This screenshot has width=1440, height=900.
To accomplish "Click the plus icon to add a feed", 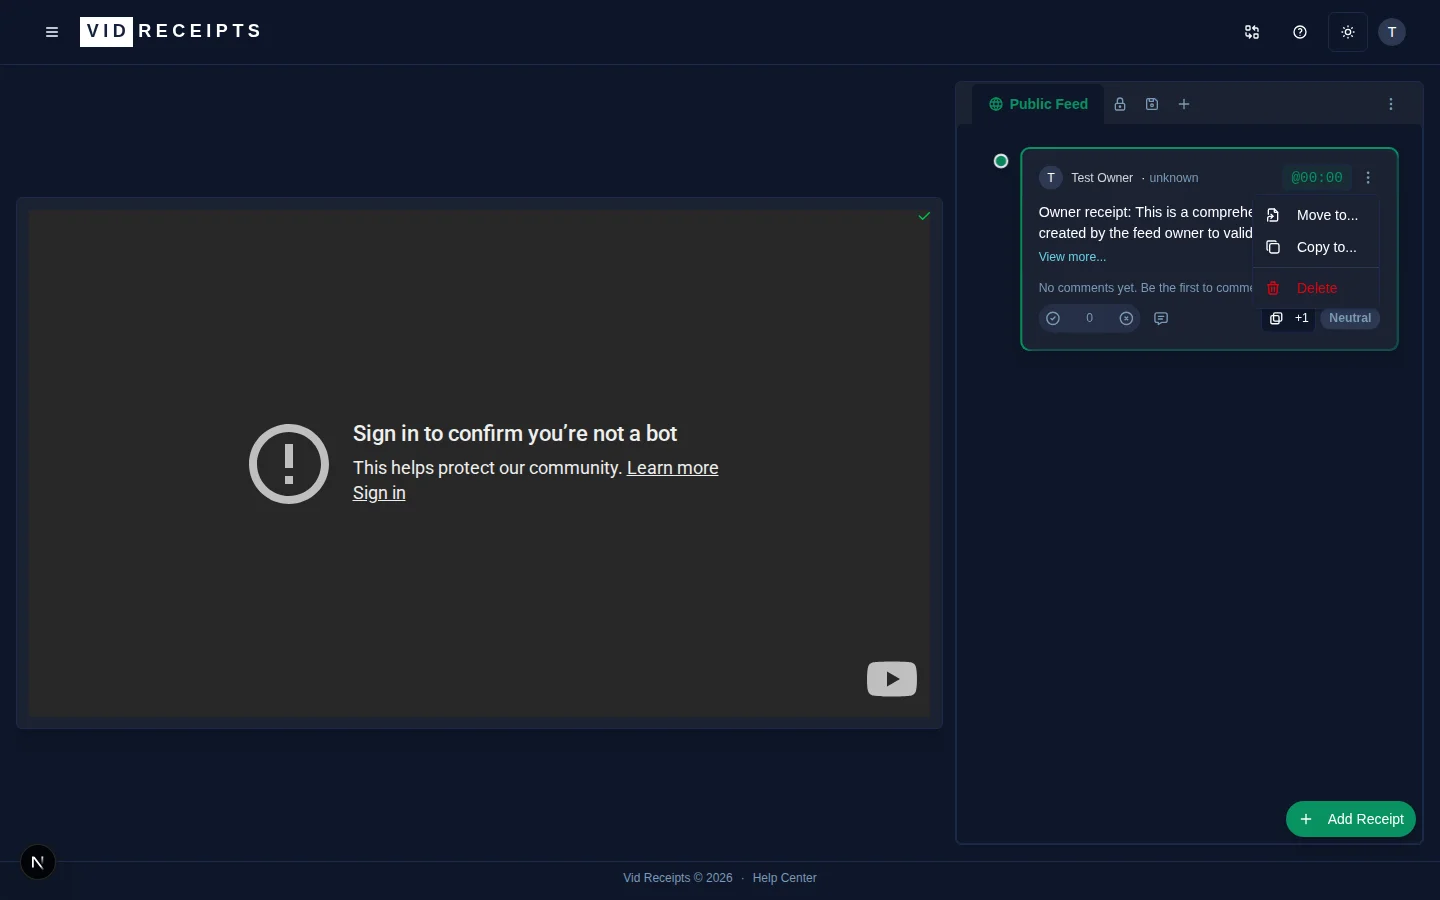I will (1184, 104).
